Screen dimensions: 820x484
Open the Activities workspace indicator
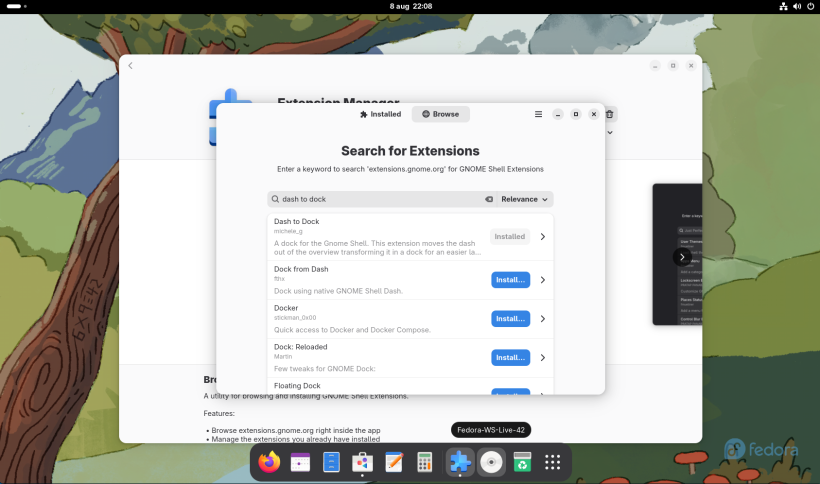click(17, 6)
